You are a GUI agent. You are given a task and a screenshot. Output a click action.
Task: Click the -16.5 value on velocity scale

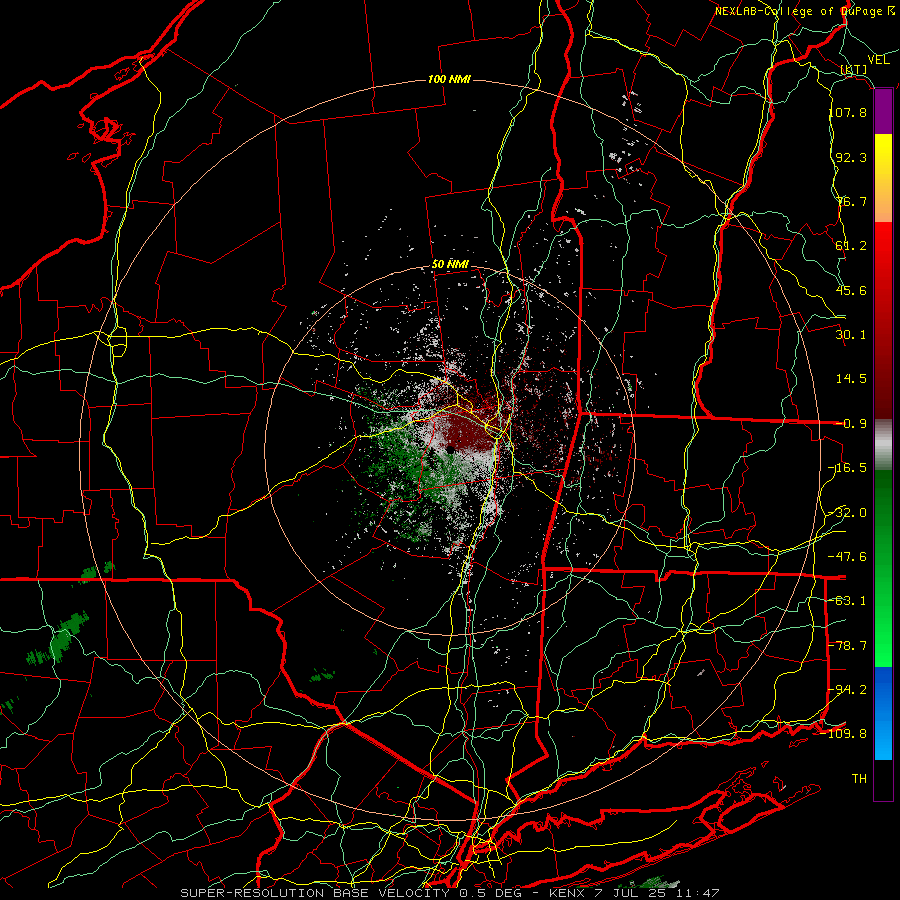click(x=848, y=468)
